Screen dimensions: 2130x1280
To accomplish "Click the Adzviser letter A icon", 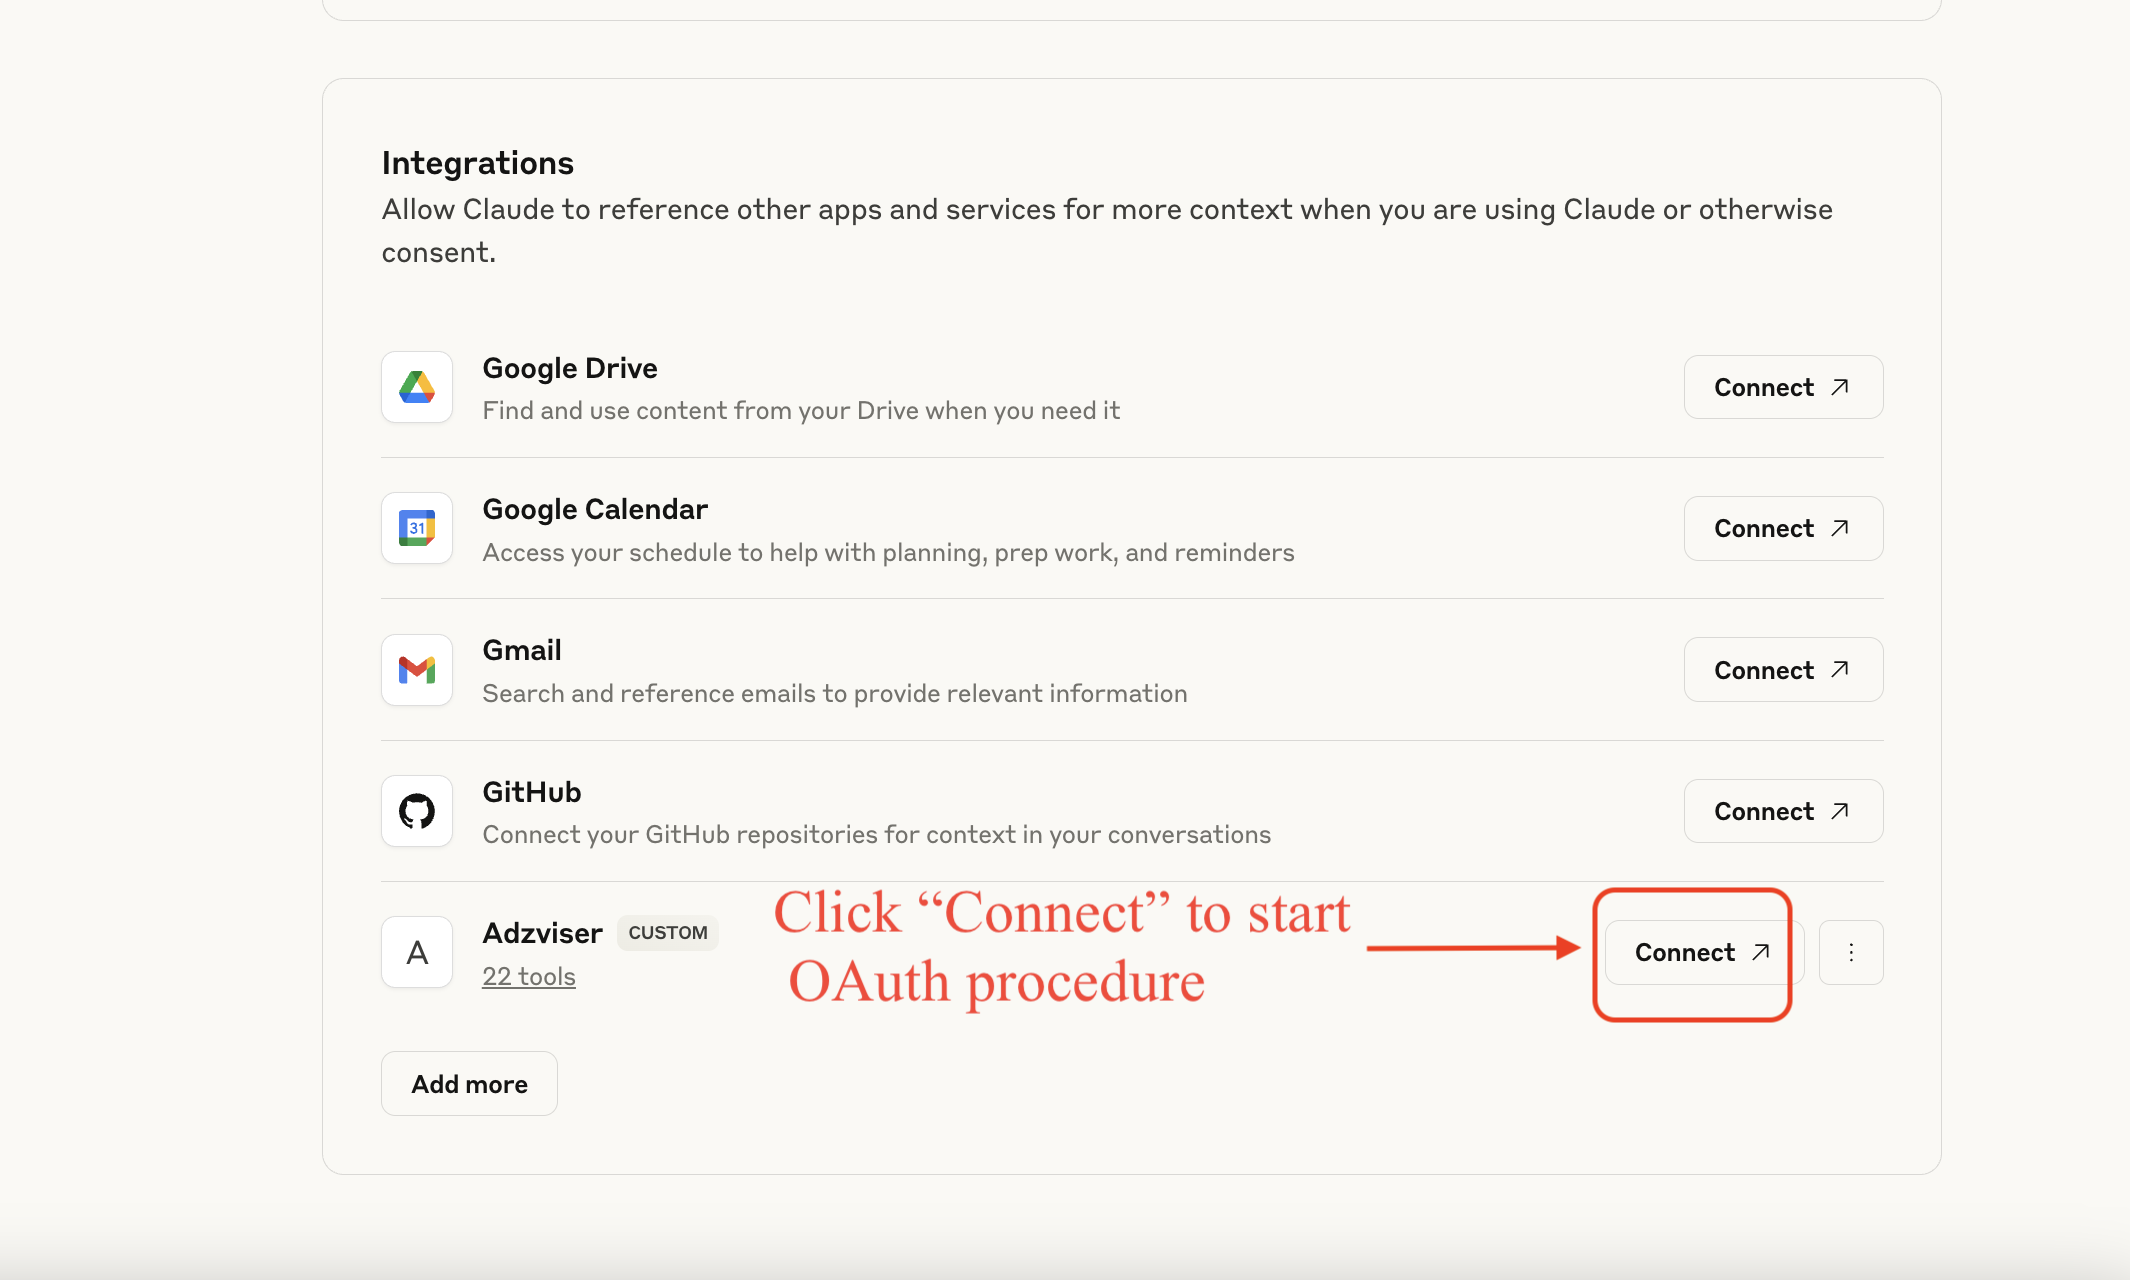I will tap(416, 951).
